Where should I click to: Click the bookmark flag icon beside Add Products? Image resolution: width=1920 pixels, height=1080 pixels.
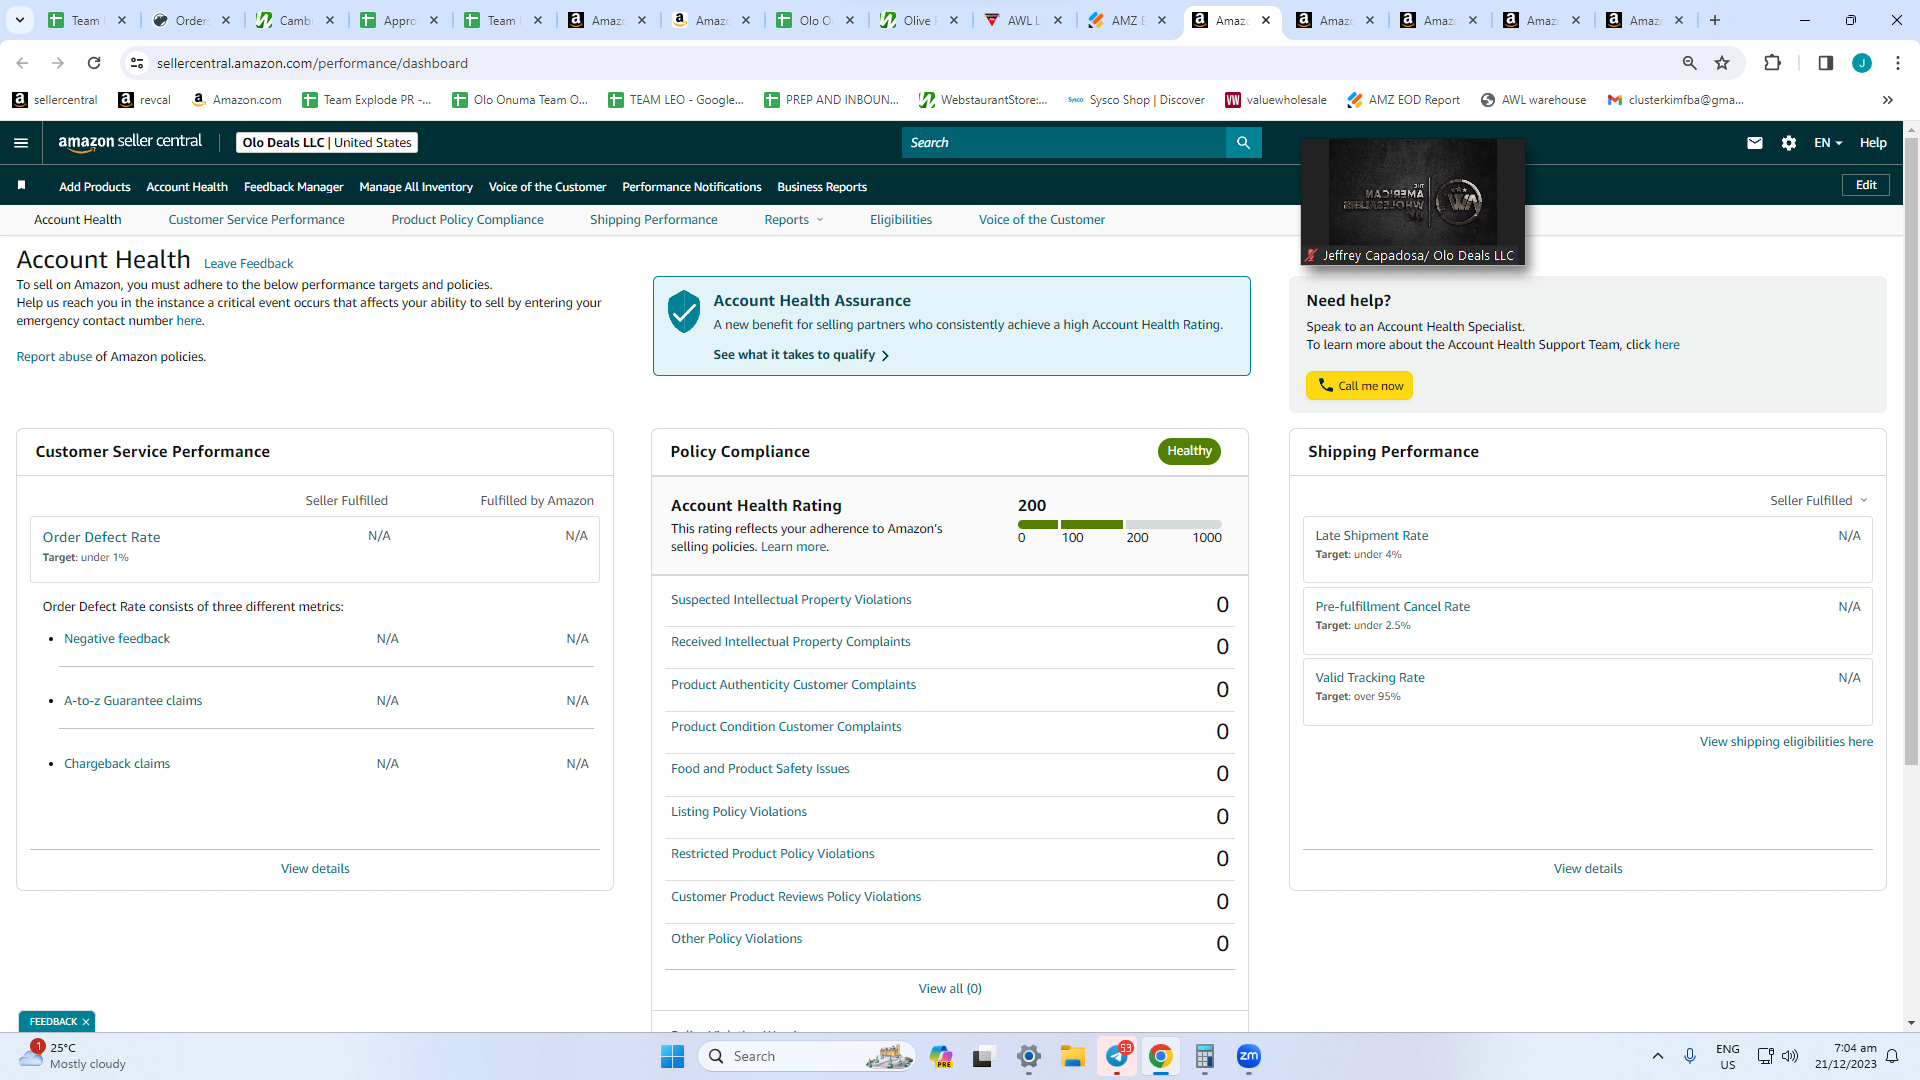[x=21, y=186]
